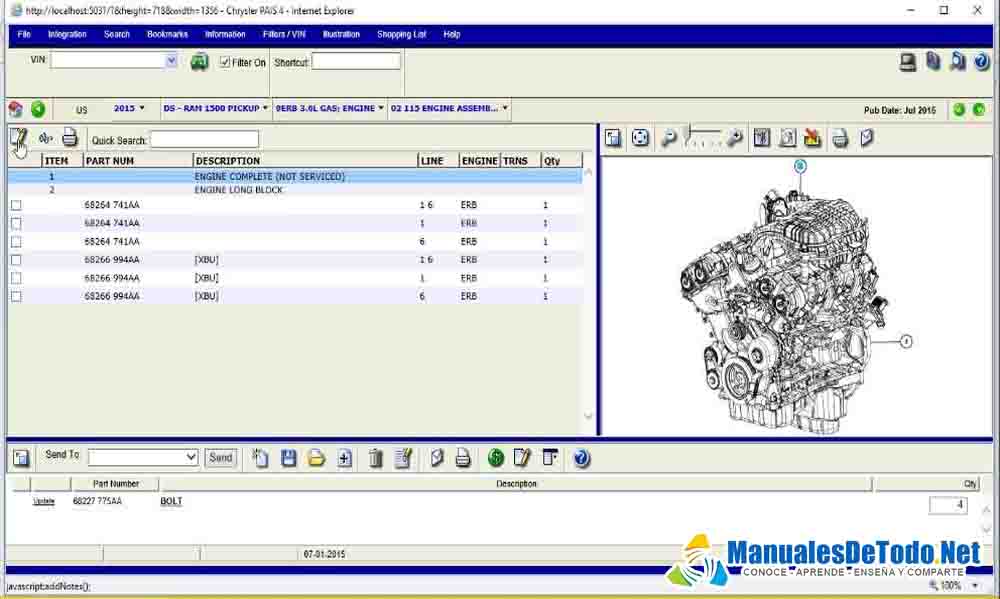Click the red and yellow illustration tool icon
This screenshot has width=1000, height=599.
coord(812,137)
